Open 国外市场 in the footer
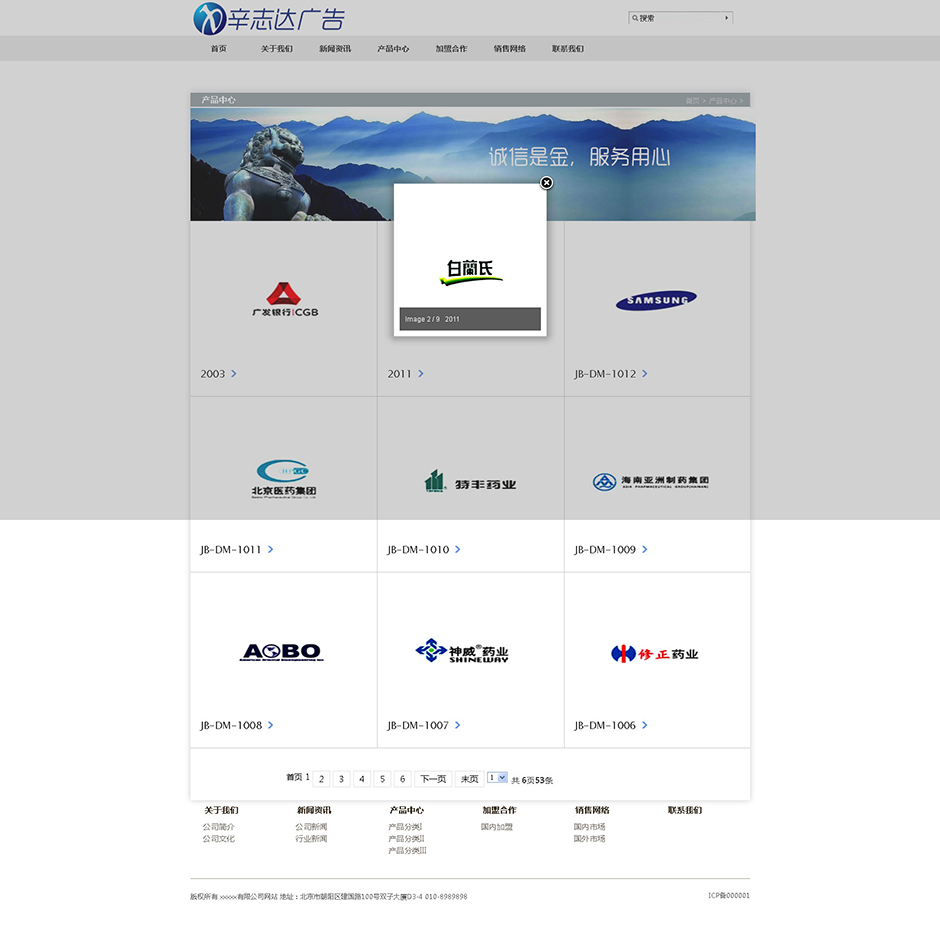The height and width of the screenshot is (946, 940). coord(589,839)
